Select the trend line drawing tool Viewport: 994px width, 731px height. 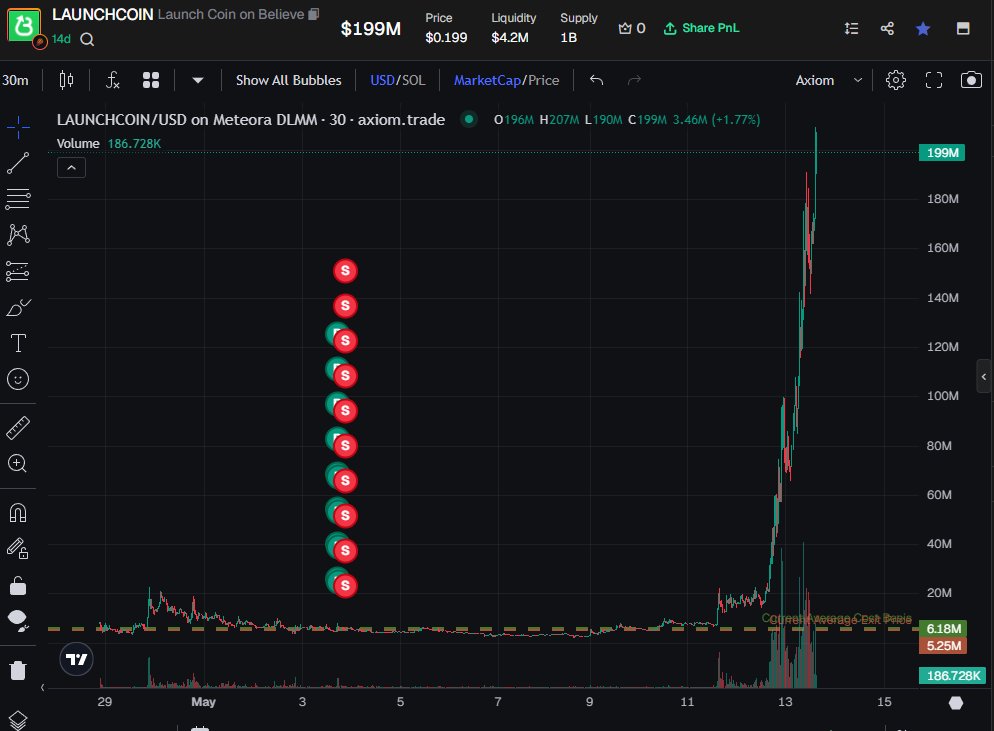18,163
